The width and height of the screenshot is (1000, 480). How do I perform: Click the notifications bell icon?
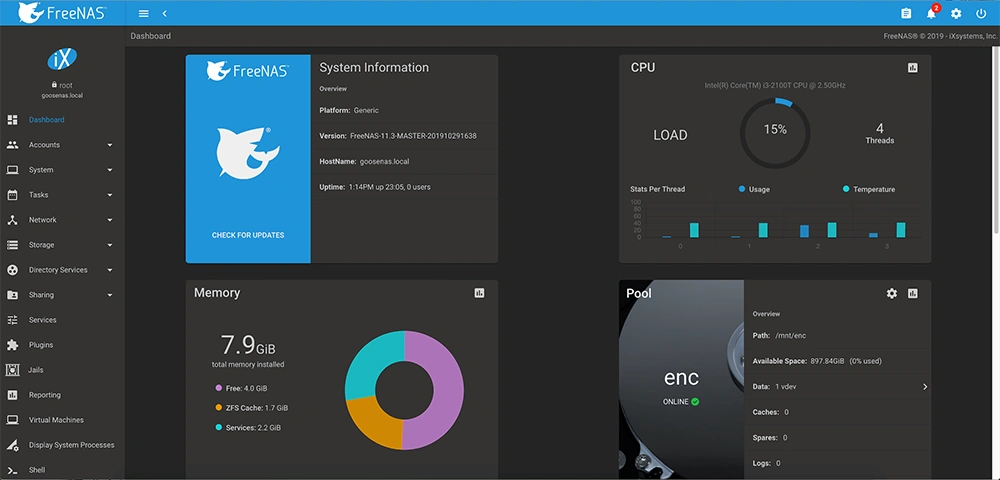click(931, 14)
